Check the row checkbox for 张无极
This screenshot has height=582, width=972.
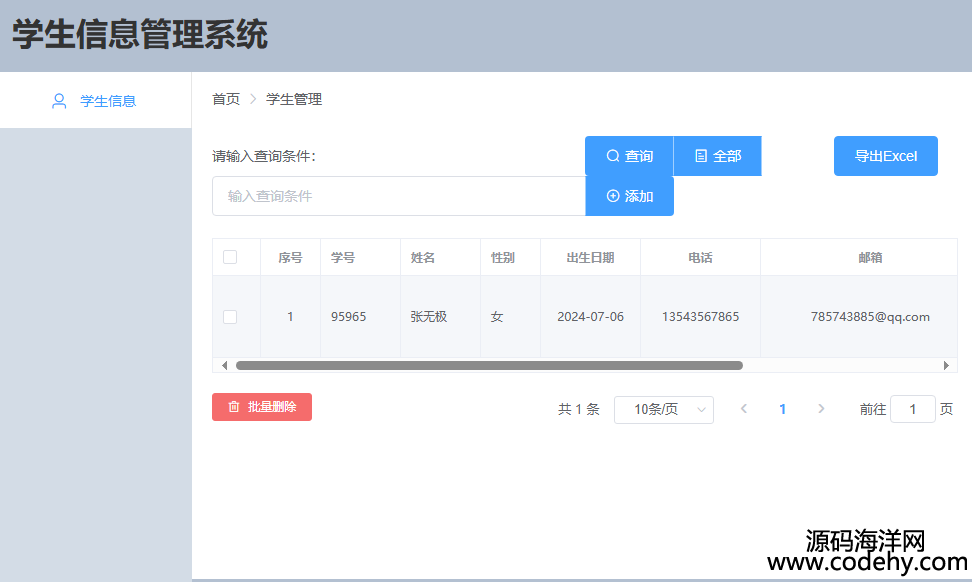pos(230,317)
